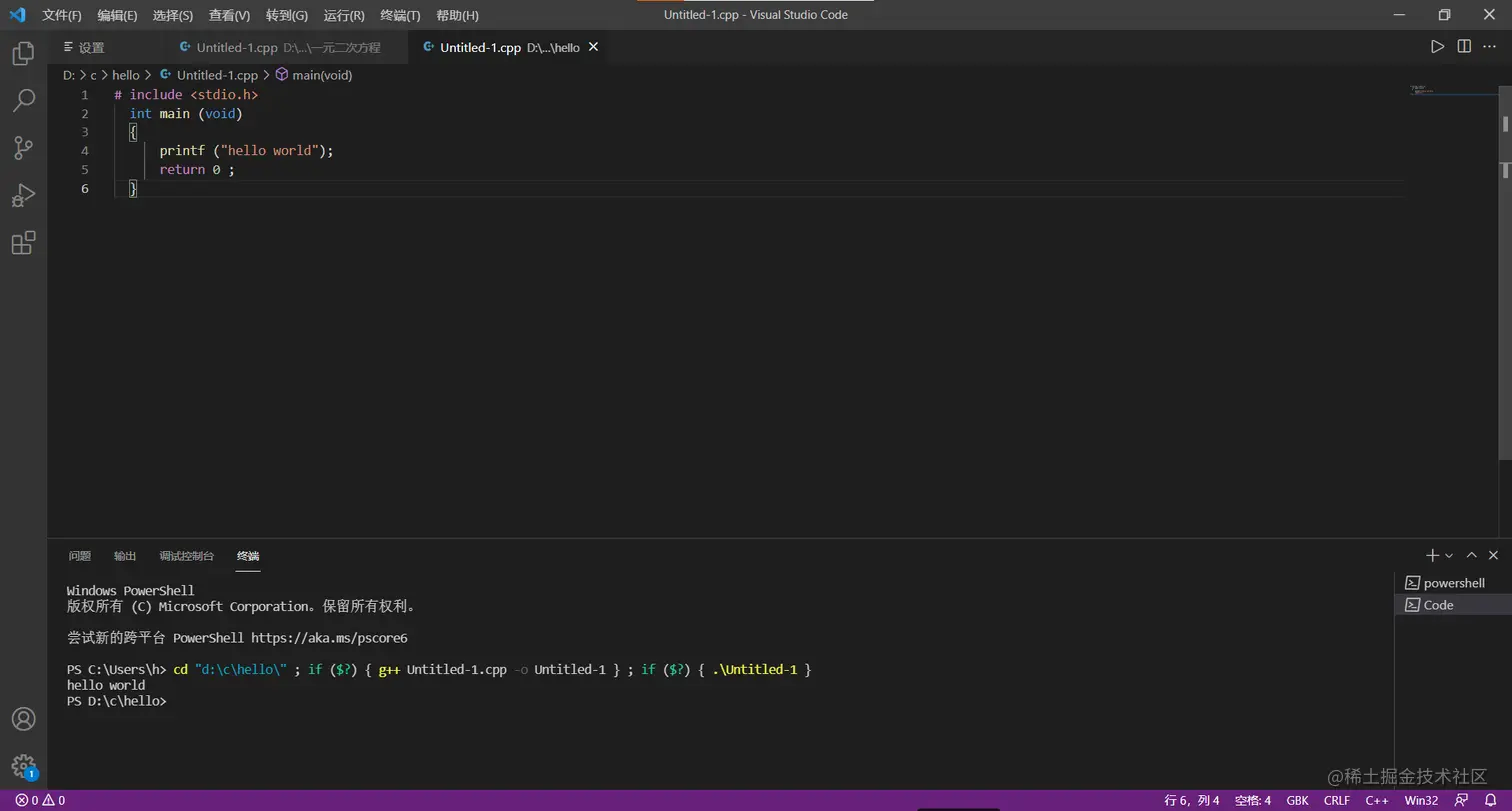Open the feedback icon in status bar
This screenshot has width=1512, height=811.
point(1461,800)
